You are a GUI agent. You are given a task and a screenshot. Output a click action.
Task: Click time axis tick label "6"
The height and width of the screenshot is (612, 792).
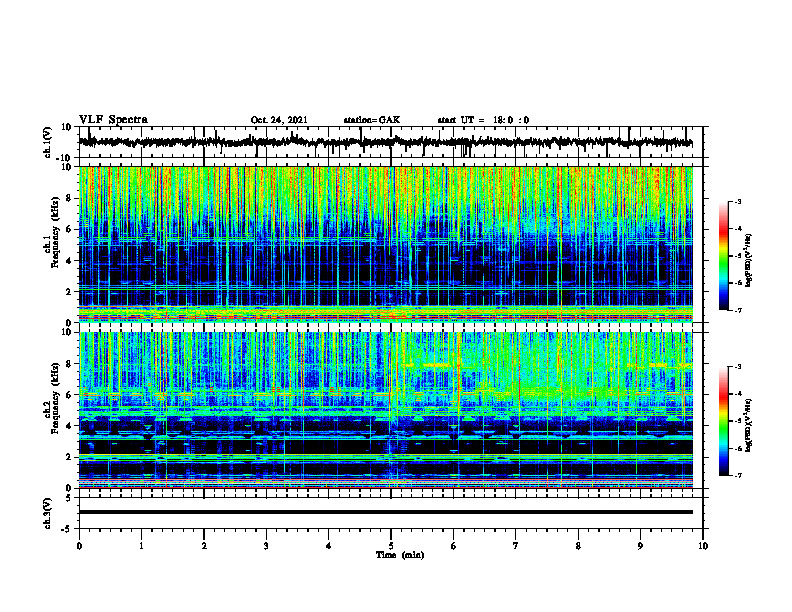(x=454, y=546)
